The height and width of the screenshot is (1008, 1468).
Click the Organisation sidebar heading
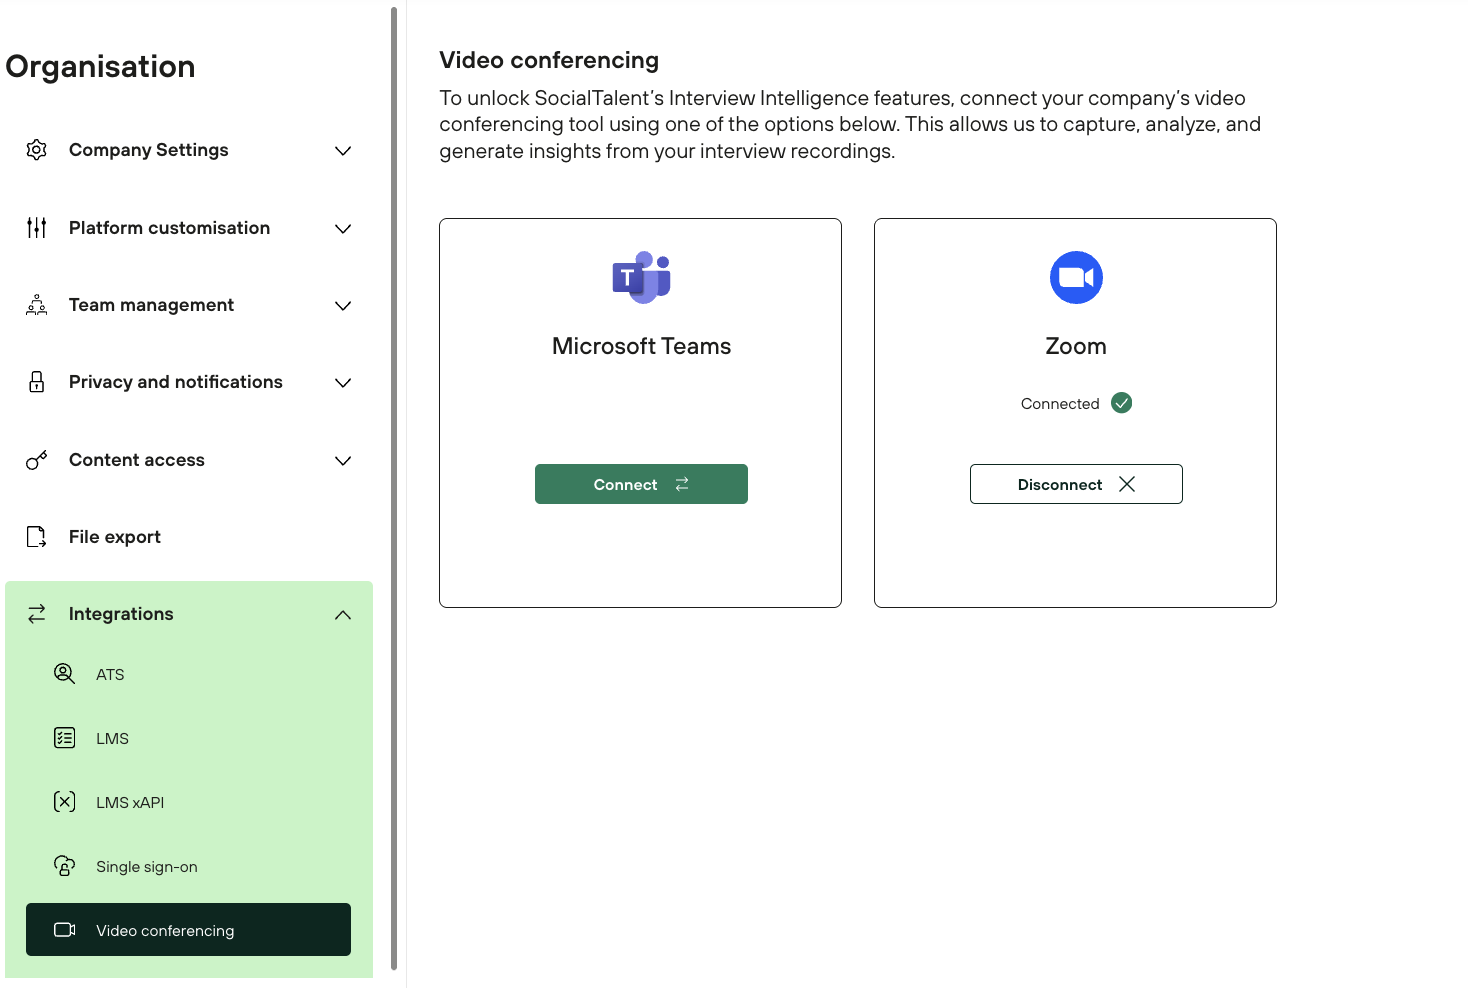tap(100, 67)
